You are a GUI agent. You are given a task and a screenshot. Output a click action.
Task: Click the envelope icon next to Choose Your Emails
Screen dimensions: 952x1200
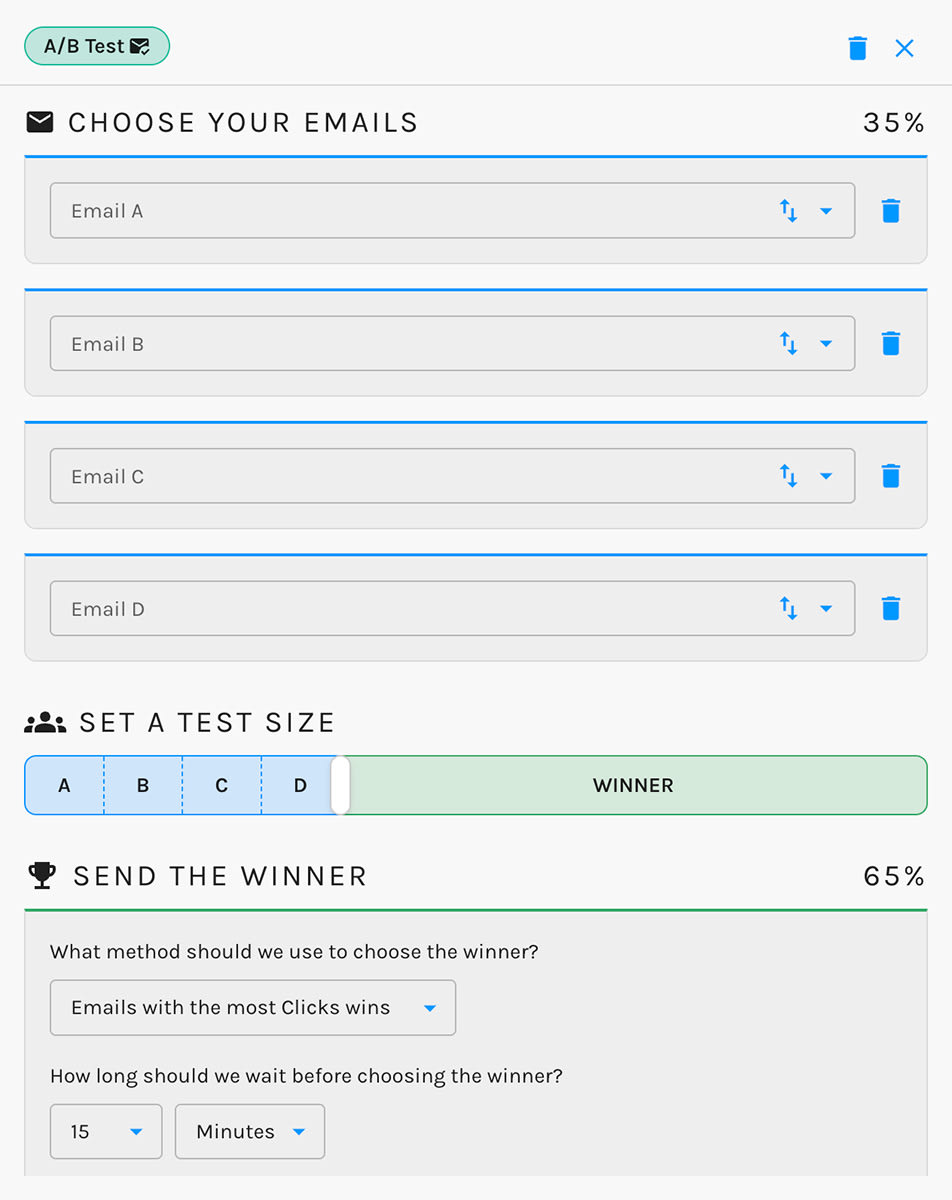click(40, 121)
